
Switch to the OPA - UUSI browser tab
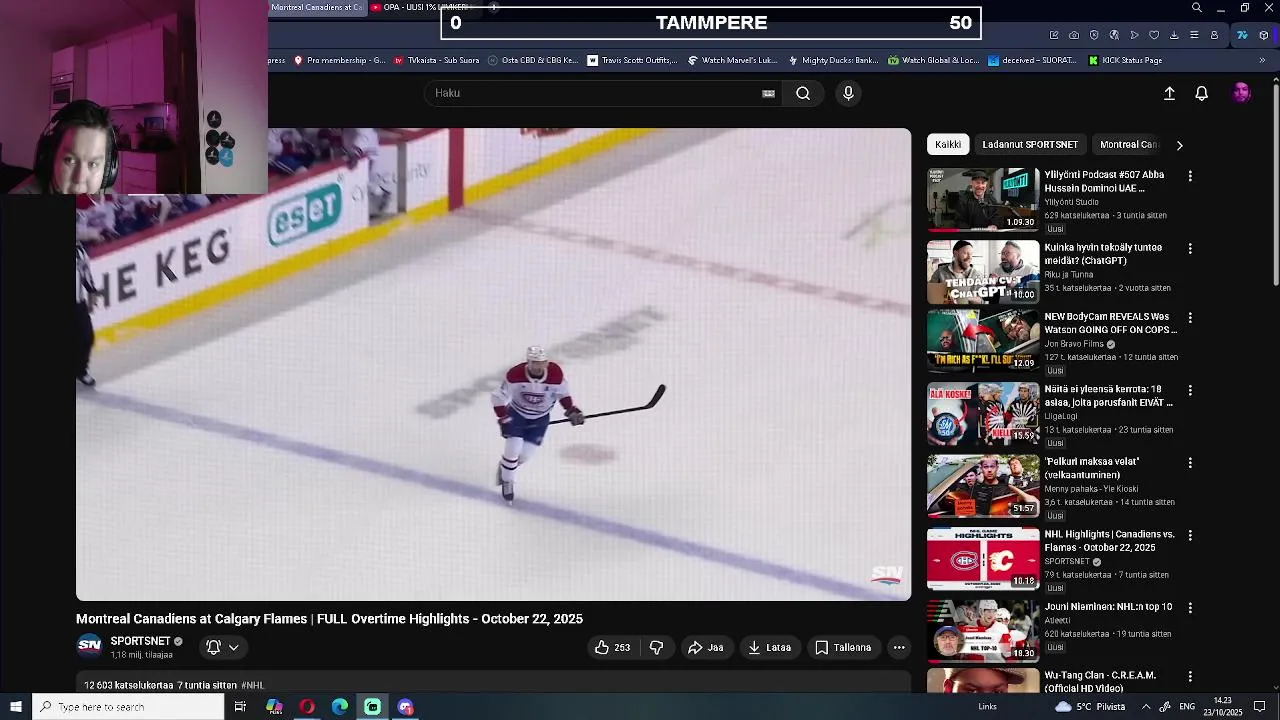point(425,8)
